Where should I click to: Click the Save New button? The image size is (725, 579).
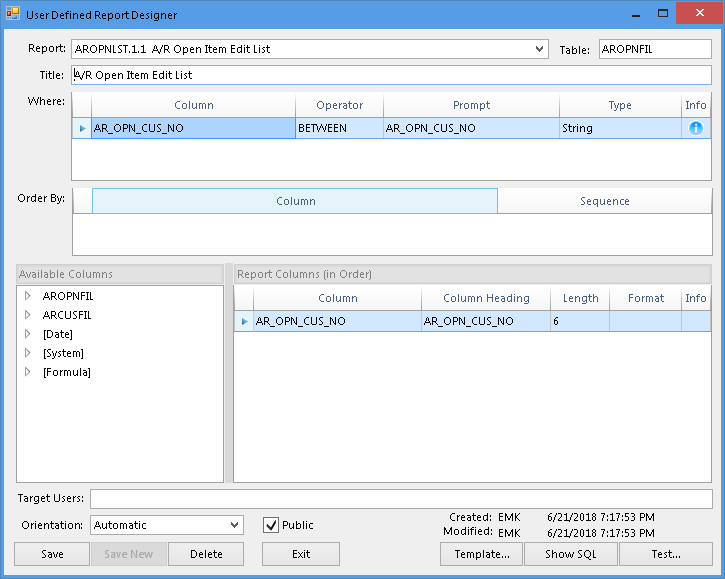coord(129,554)
